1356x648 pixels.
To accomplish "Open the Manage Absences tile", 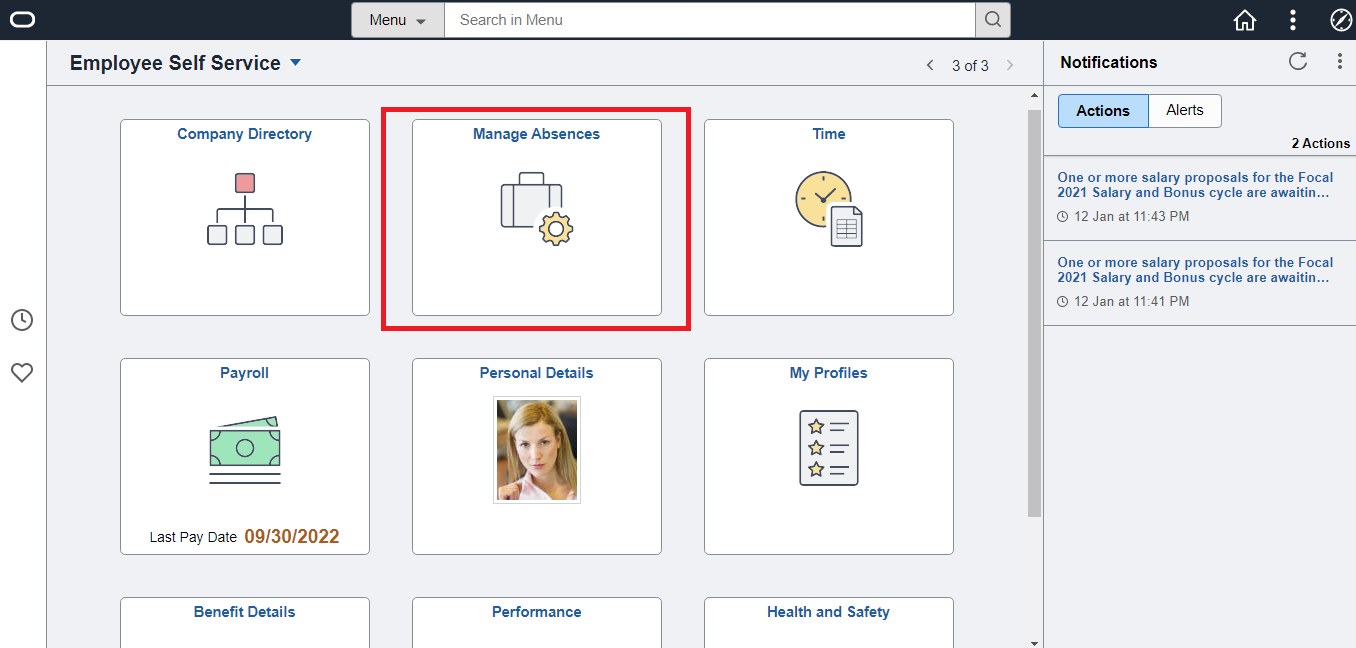I will coord(537,218).
